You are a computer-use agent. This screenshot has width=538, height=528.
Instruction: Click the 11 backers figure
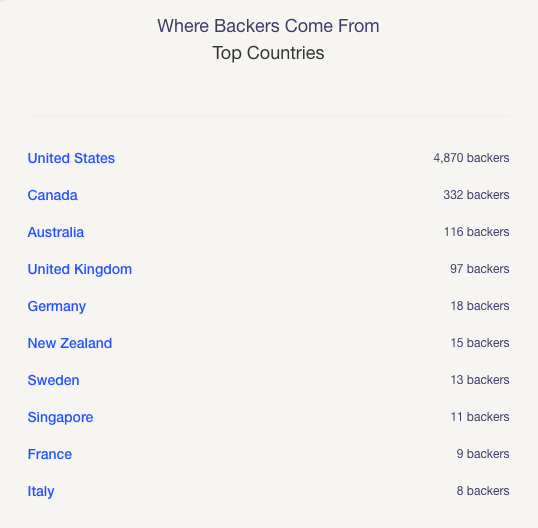480,417
